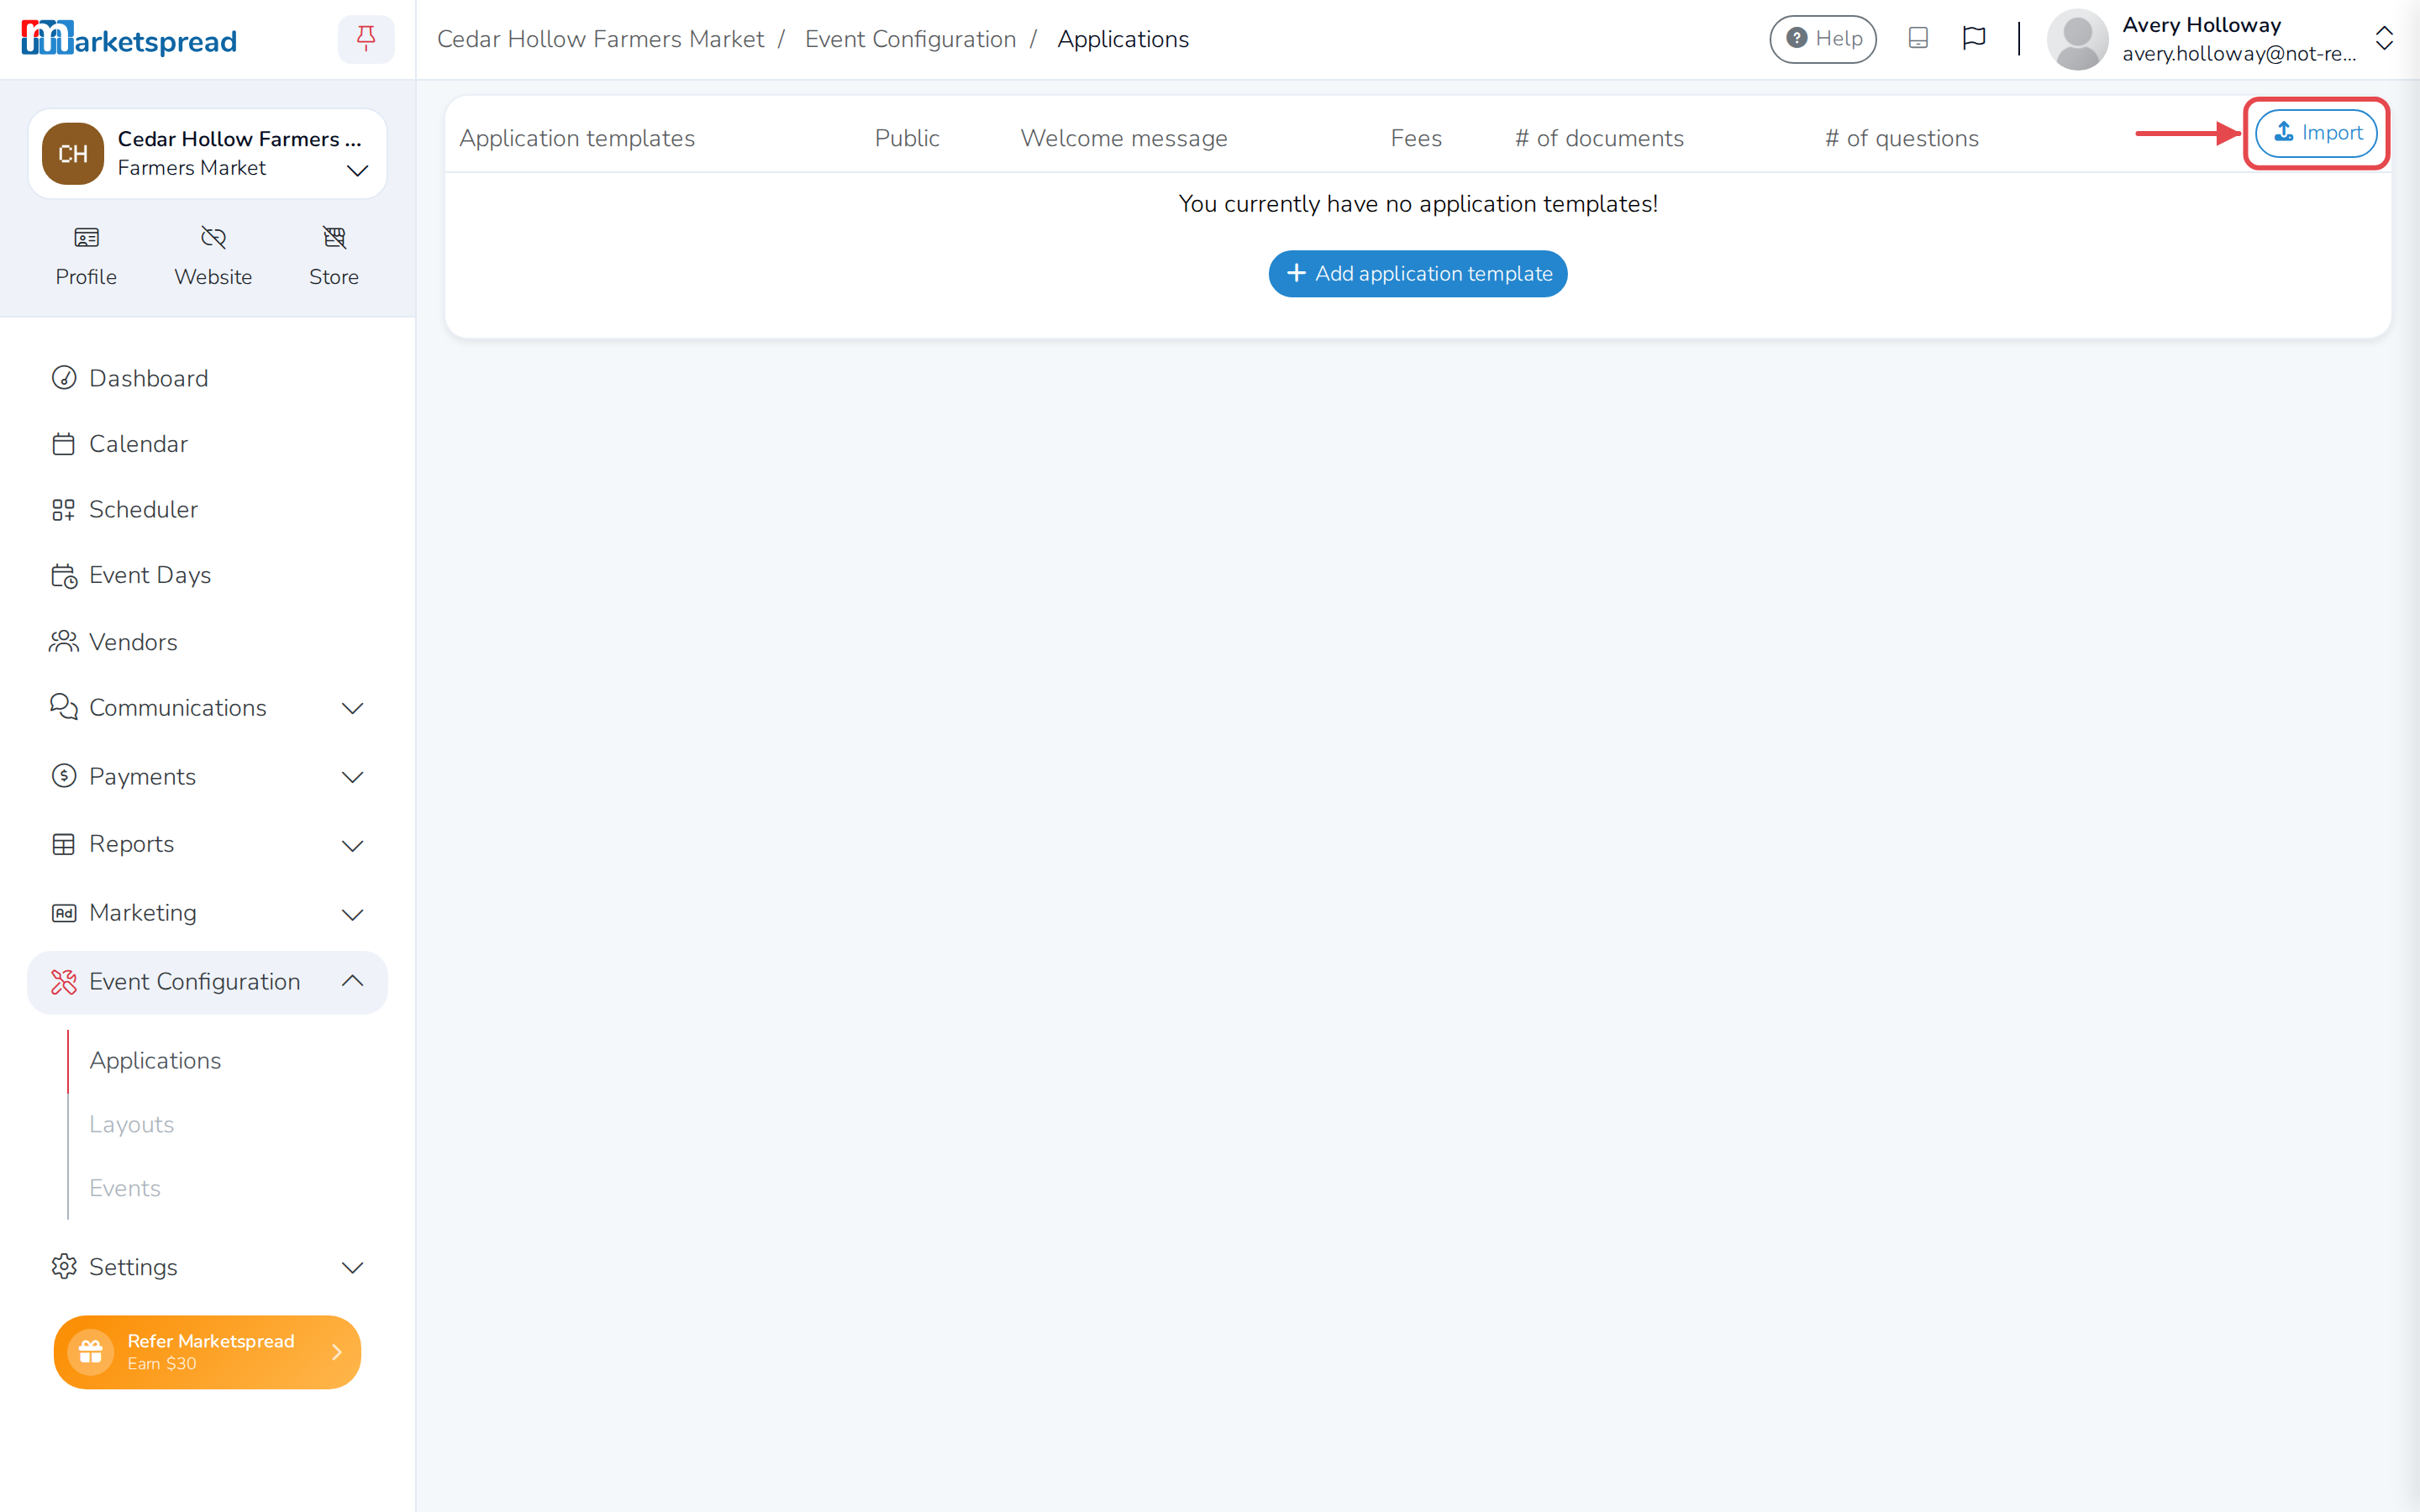Click the Applications breadcrumb
The image size is (2420, 1512).
pos(1123,39)
